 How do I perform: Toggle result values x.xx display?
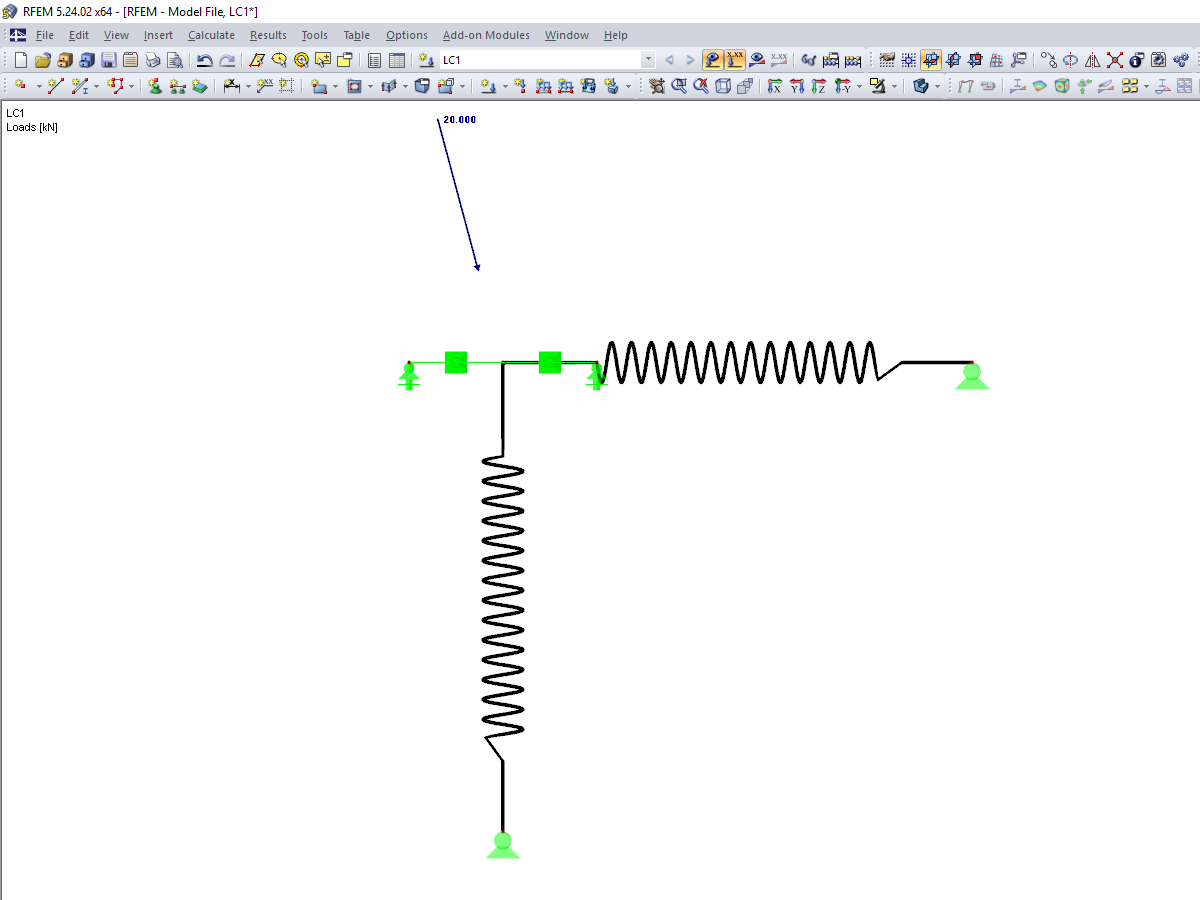click(779, 60)
